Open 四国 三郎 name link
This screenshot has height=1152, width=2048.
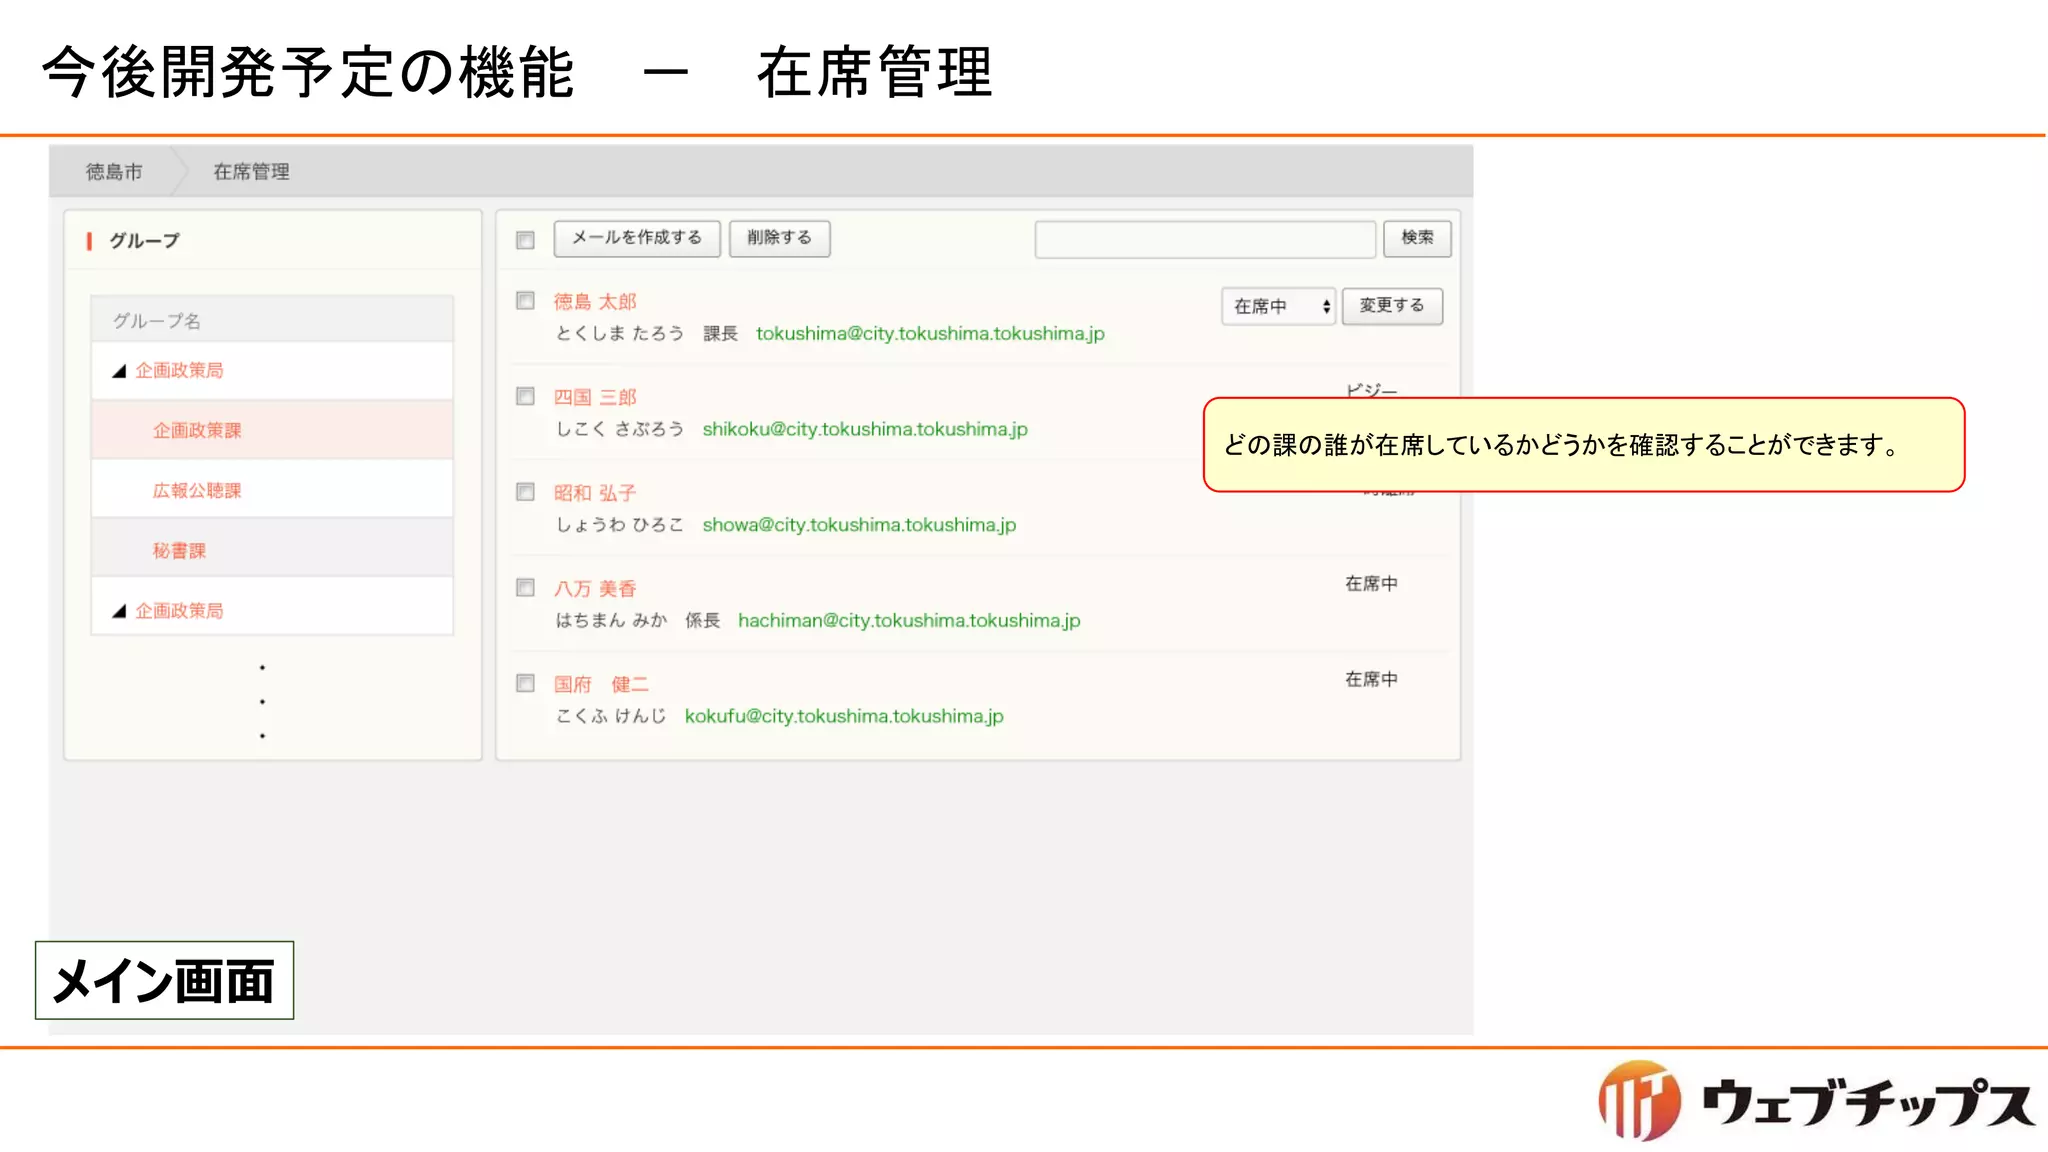coord(595,397)
